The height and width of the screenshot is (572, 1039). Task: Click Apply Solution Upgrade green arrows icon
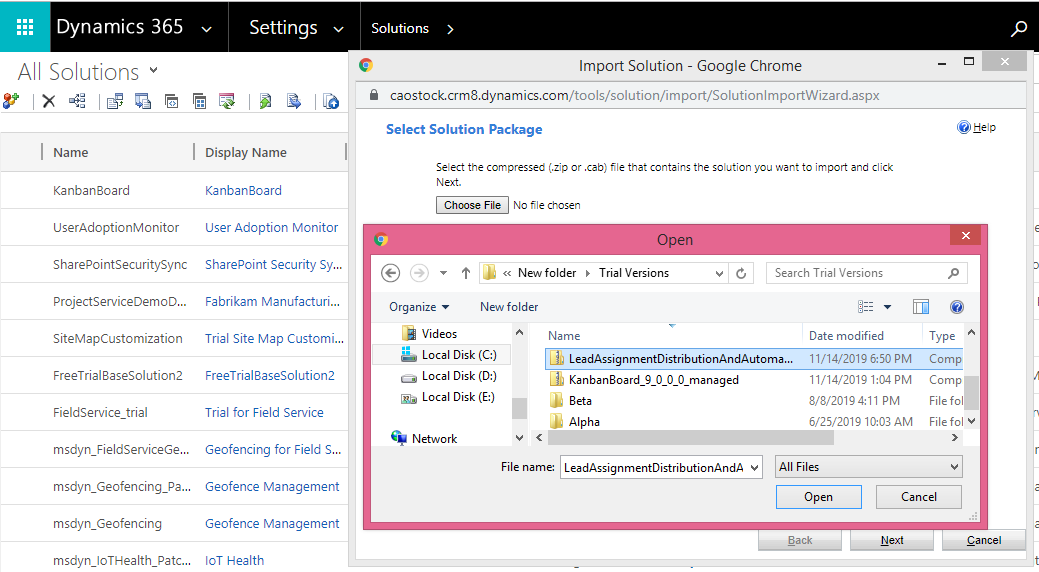pyautogui.click(x=227, y=101)
